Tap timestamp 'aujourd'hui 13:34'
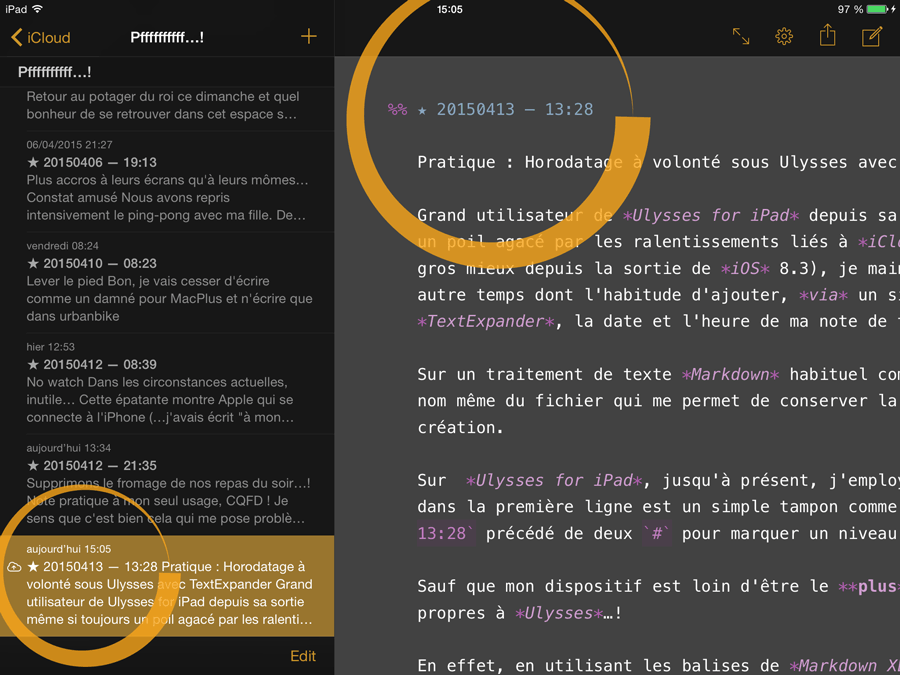Image resolution: width=900 pixels, height=675 pixels. [x=69, y=448]
